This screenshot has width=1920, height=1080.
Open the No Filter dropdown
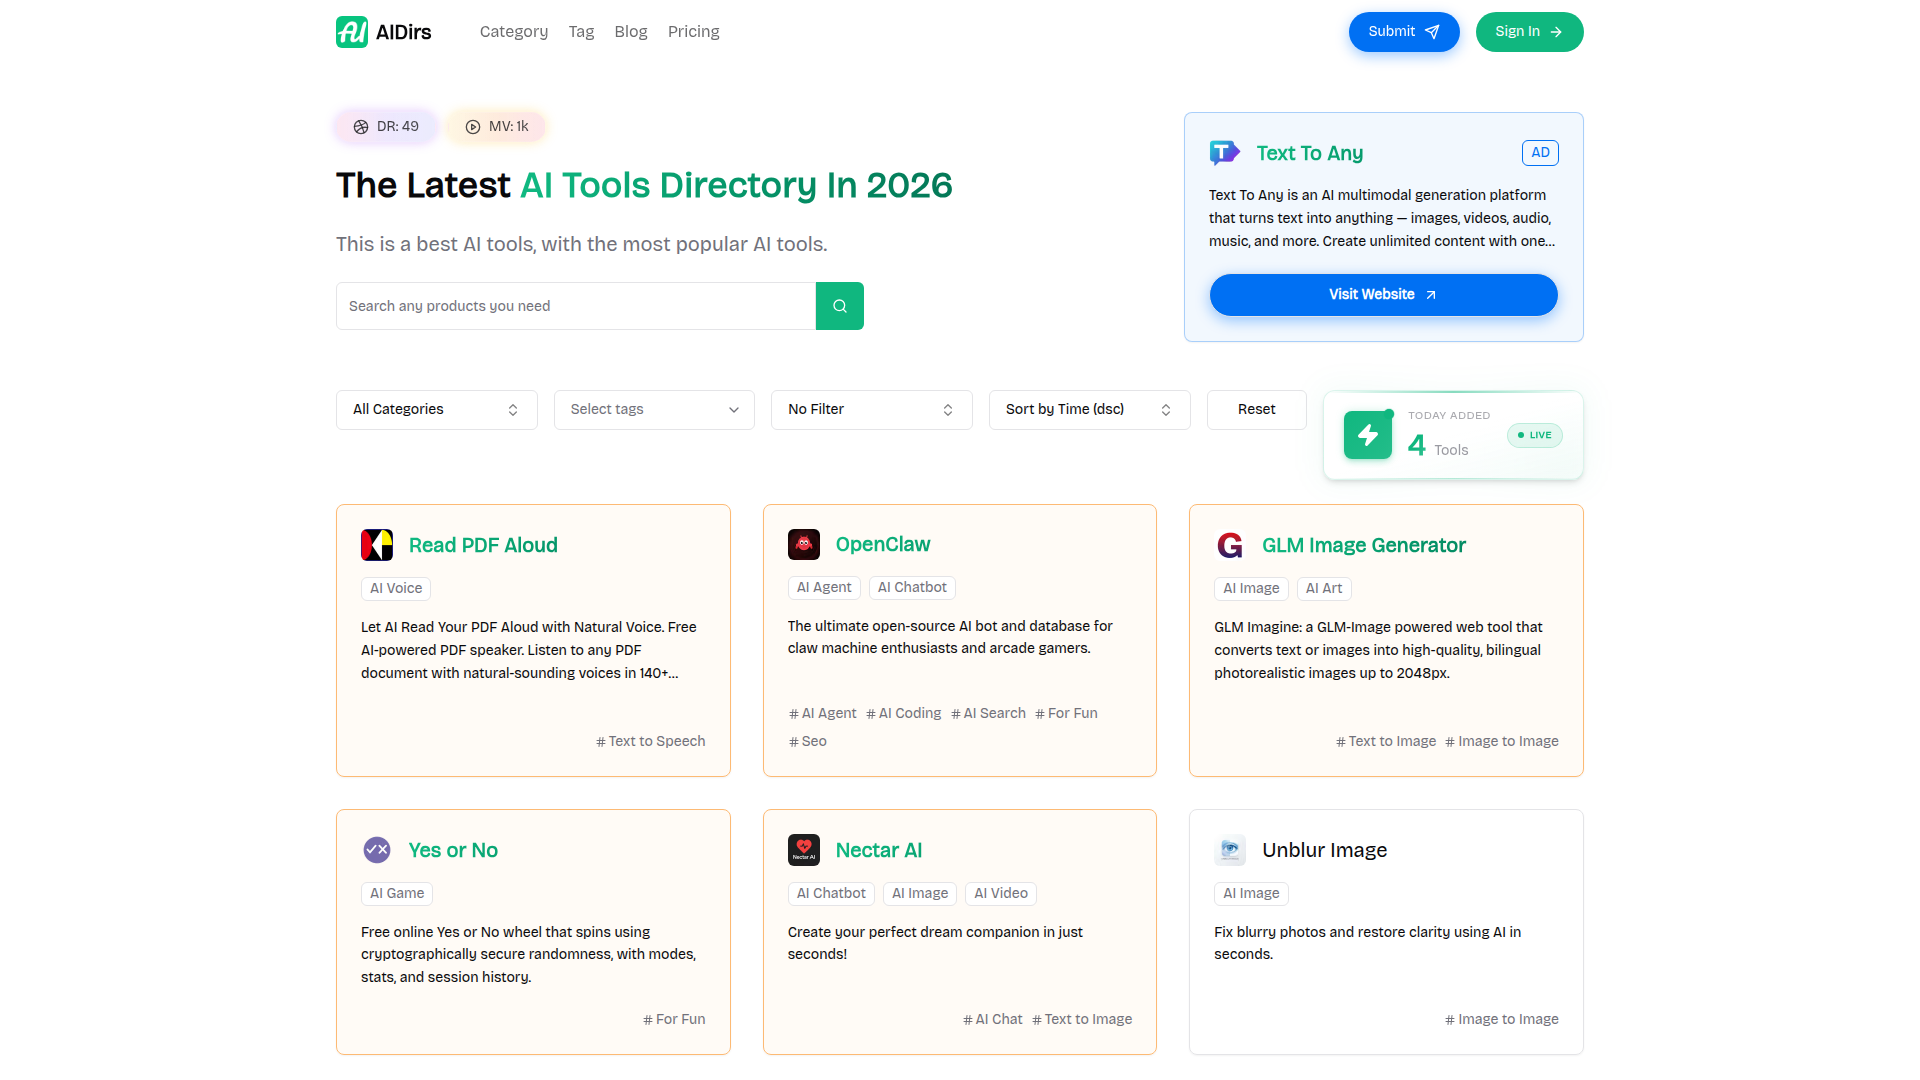(x=871, y=410)
